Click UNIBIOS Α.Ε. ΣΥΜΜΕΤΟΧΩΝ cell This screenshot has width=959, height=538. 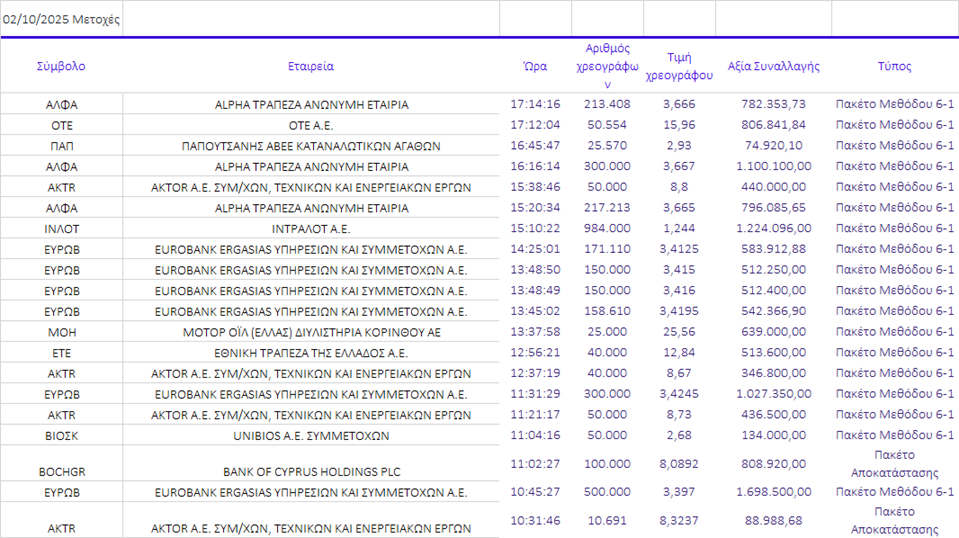click(311, 436)
